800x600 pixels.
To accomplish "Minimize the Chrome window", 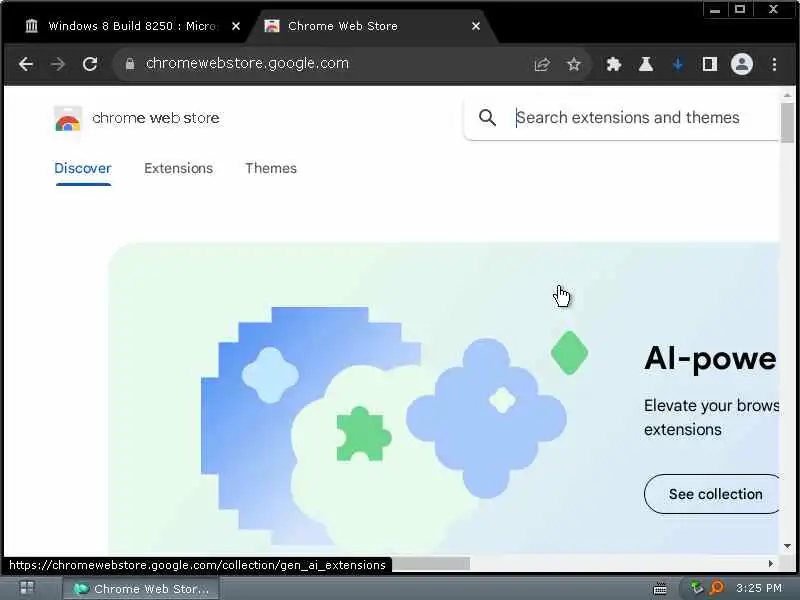I will click(715, 10).
